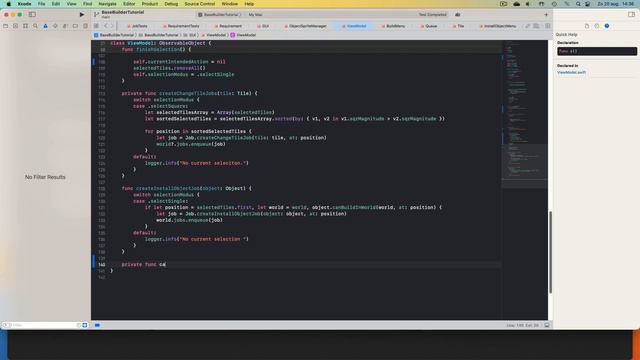
Task: Click the Test Completed status text
Action: point(432,15)
